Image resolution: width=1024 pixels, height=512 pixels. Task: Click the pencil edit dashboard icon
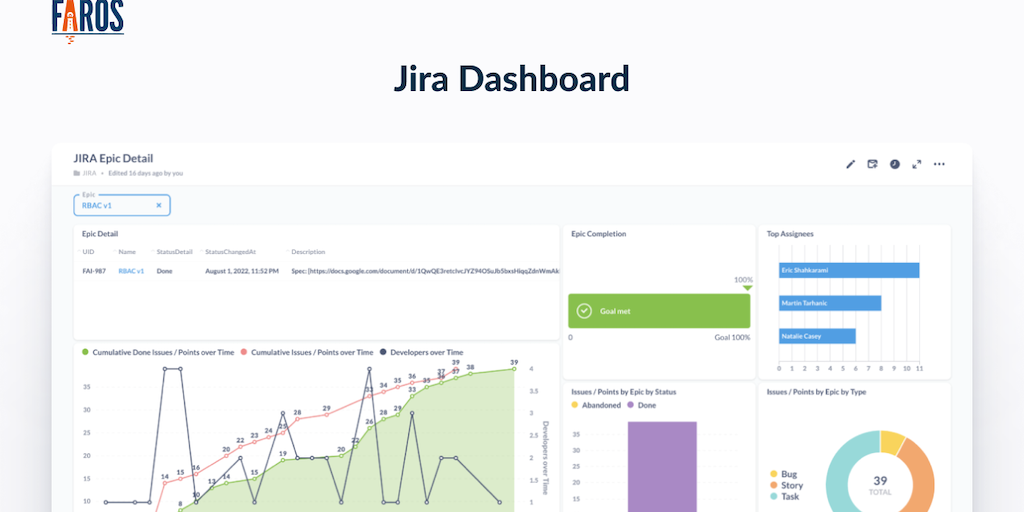(x=850, y=165)
